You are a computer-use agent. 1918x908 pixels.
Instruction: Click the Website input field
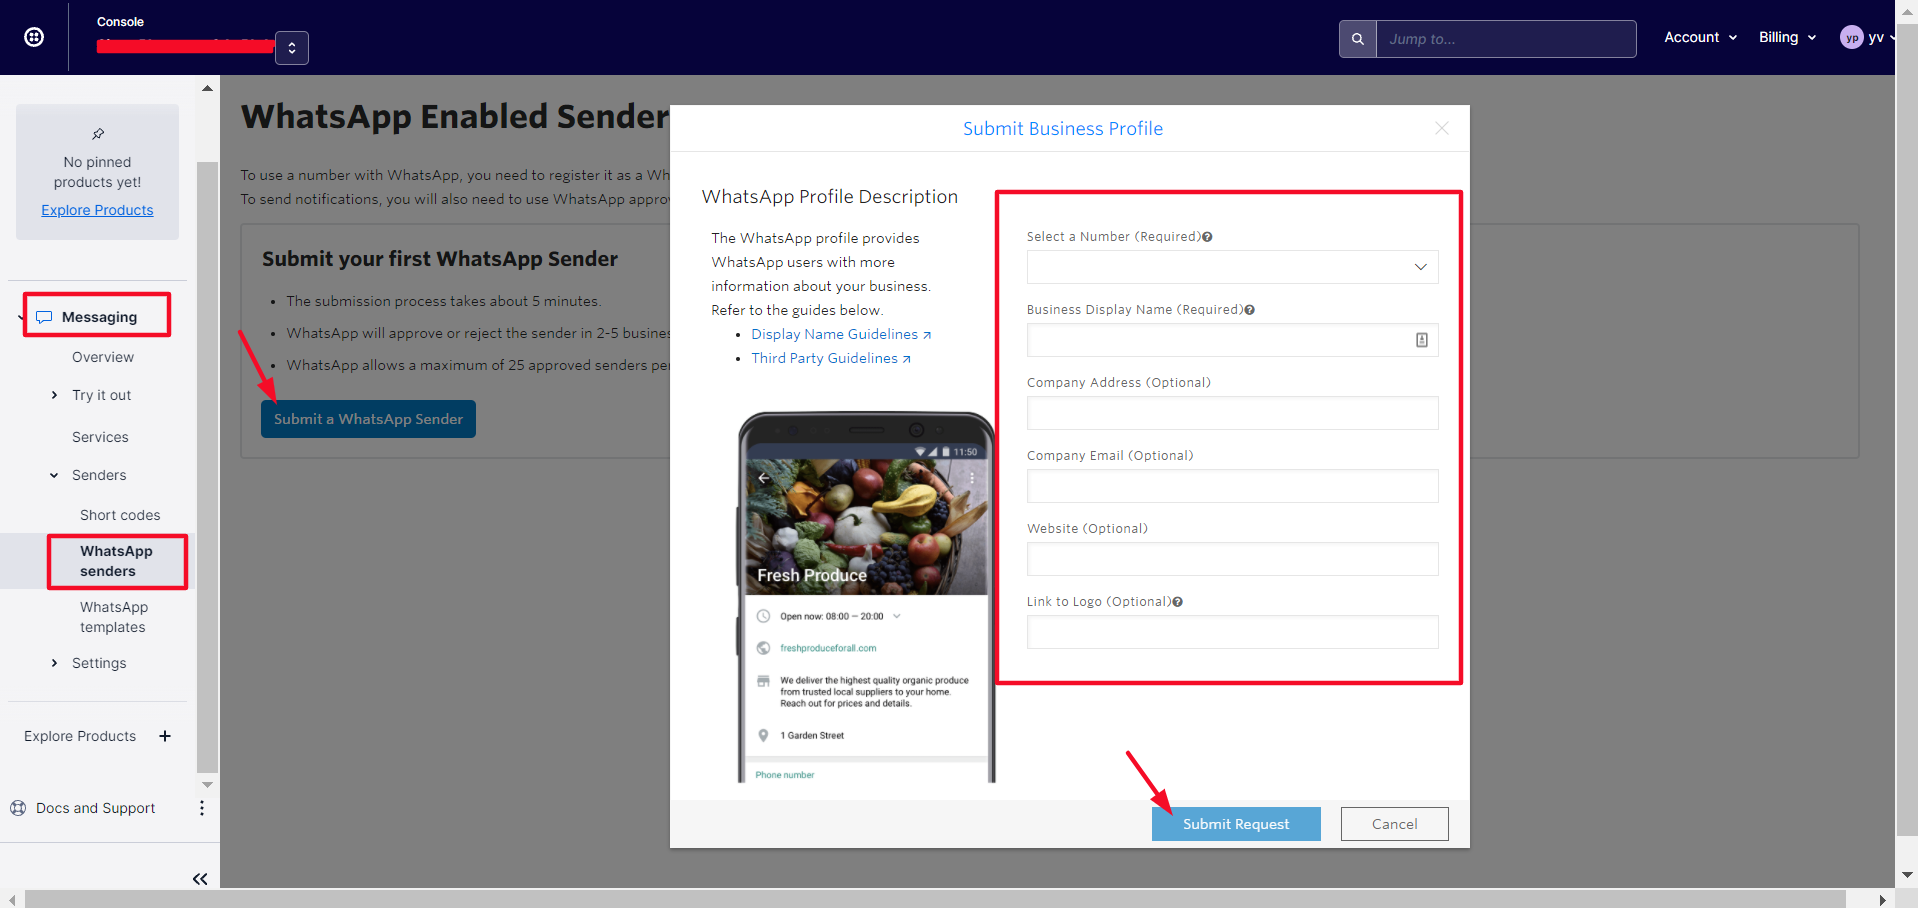pos(1232,559)
